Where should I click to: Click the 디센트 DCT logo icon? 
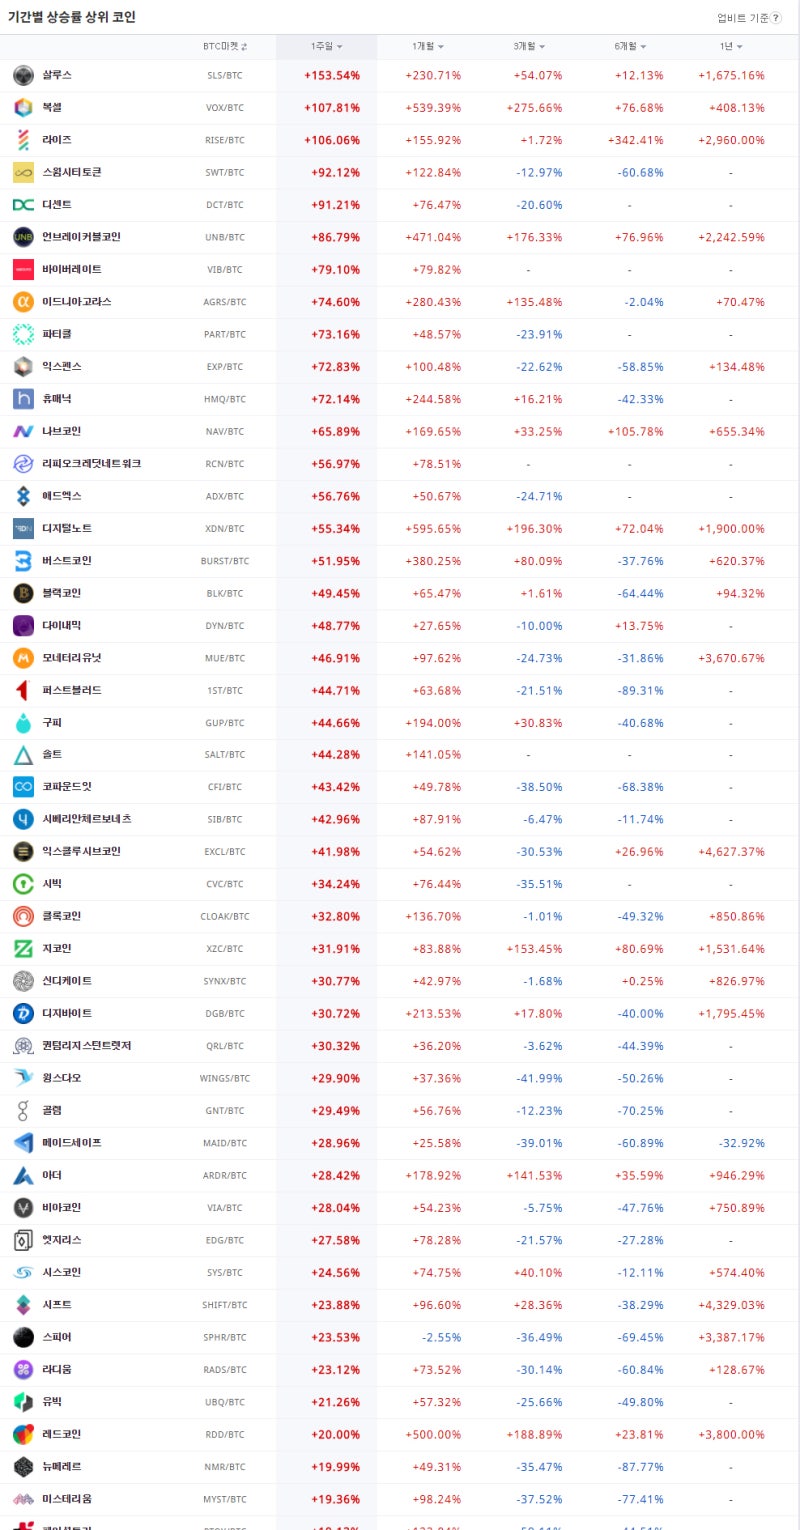coord(23,205)
